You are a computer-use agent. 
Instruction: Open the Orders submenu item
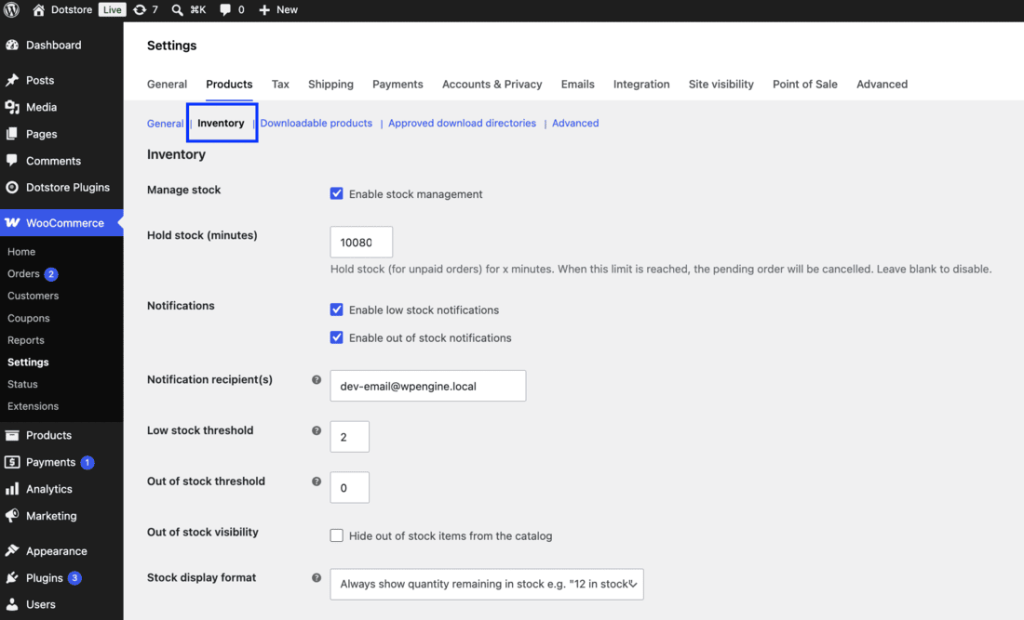click(24, 274)
